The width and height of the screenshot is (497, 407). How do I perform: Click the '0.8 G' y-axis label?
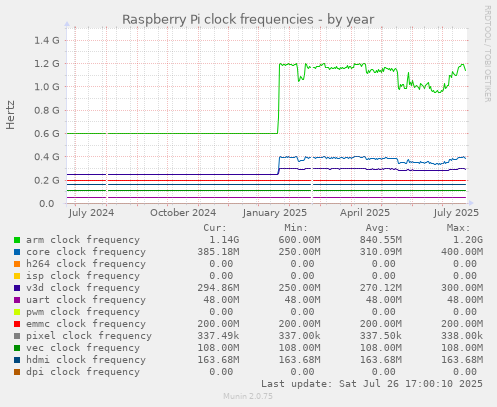click(x=47, y=110)
